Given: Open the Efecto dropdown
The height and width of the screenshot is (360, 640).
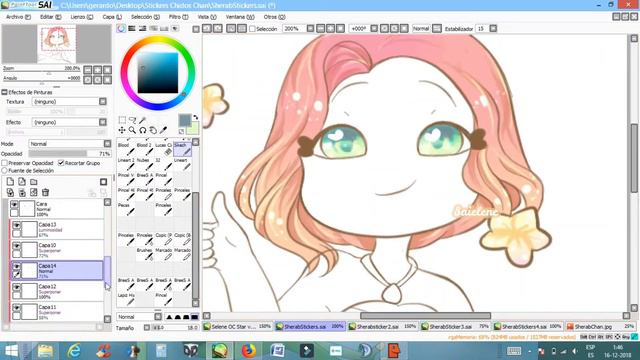Looking at the screenshot, I should [103, 122].
